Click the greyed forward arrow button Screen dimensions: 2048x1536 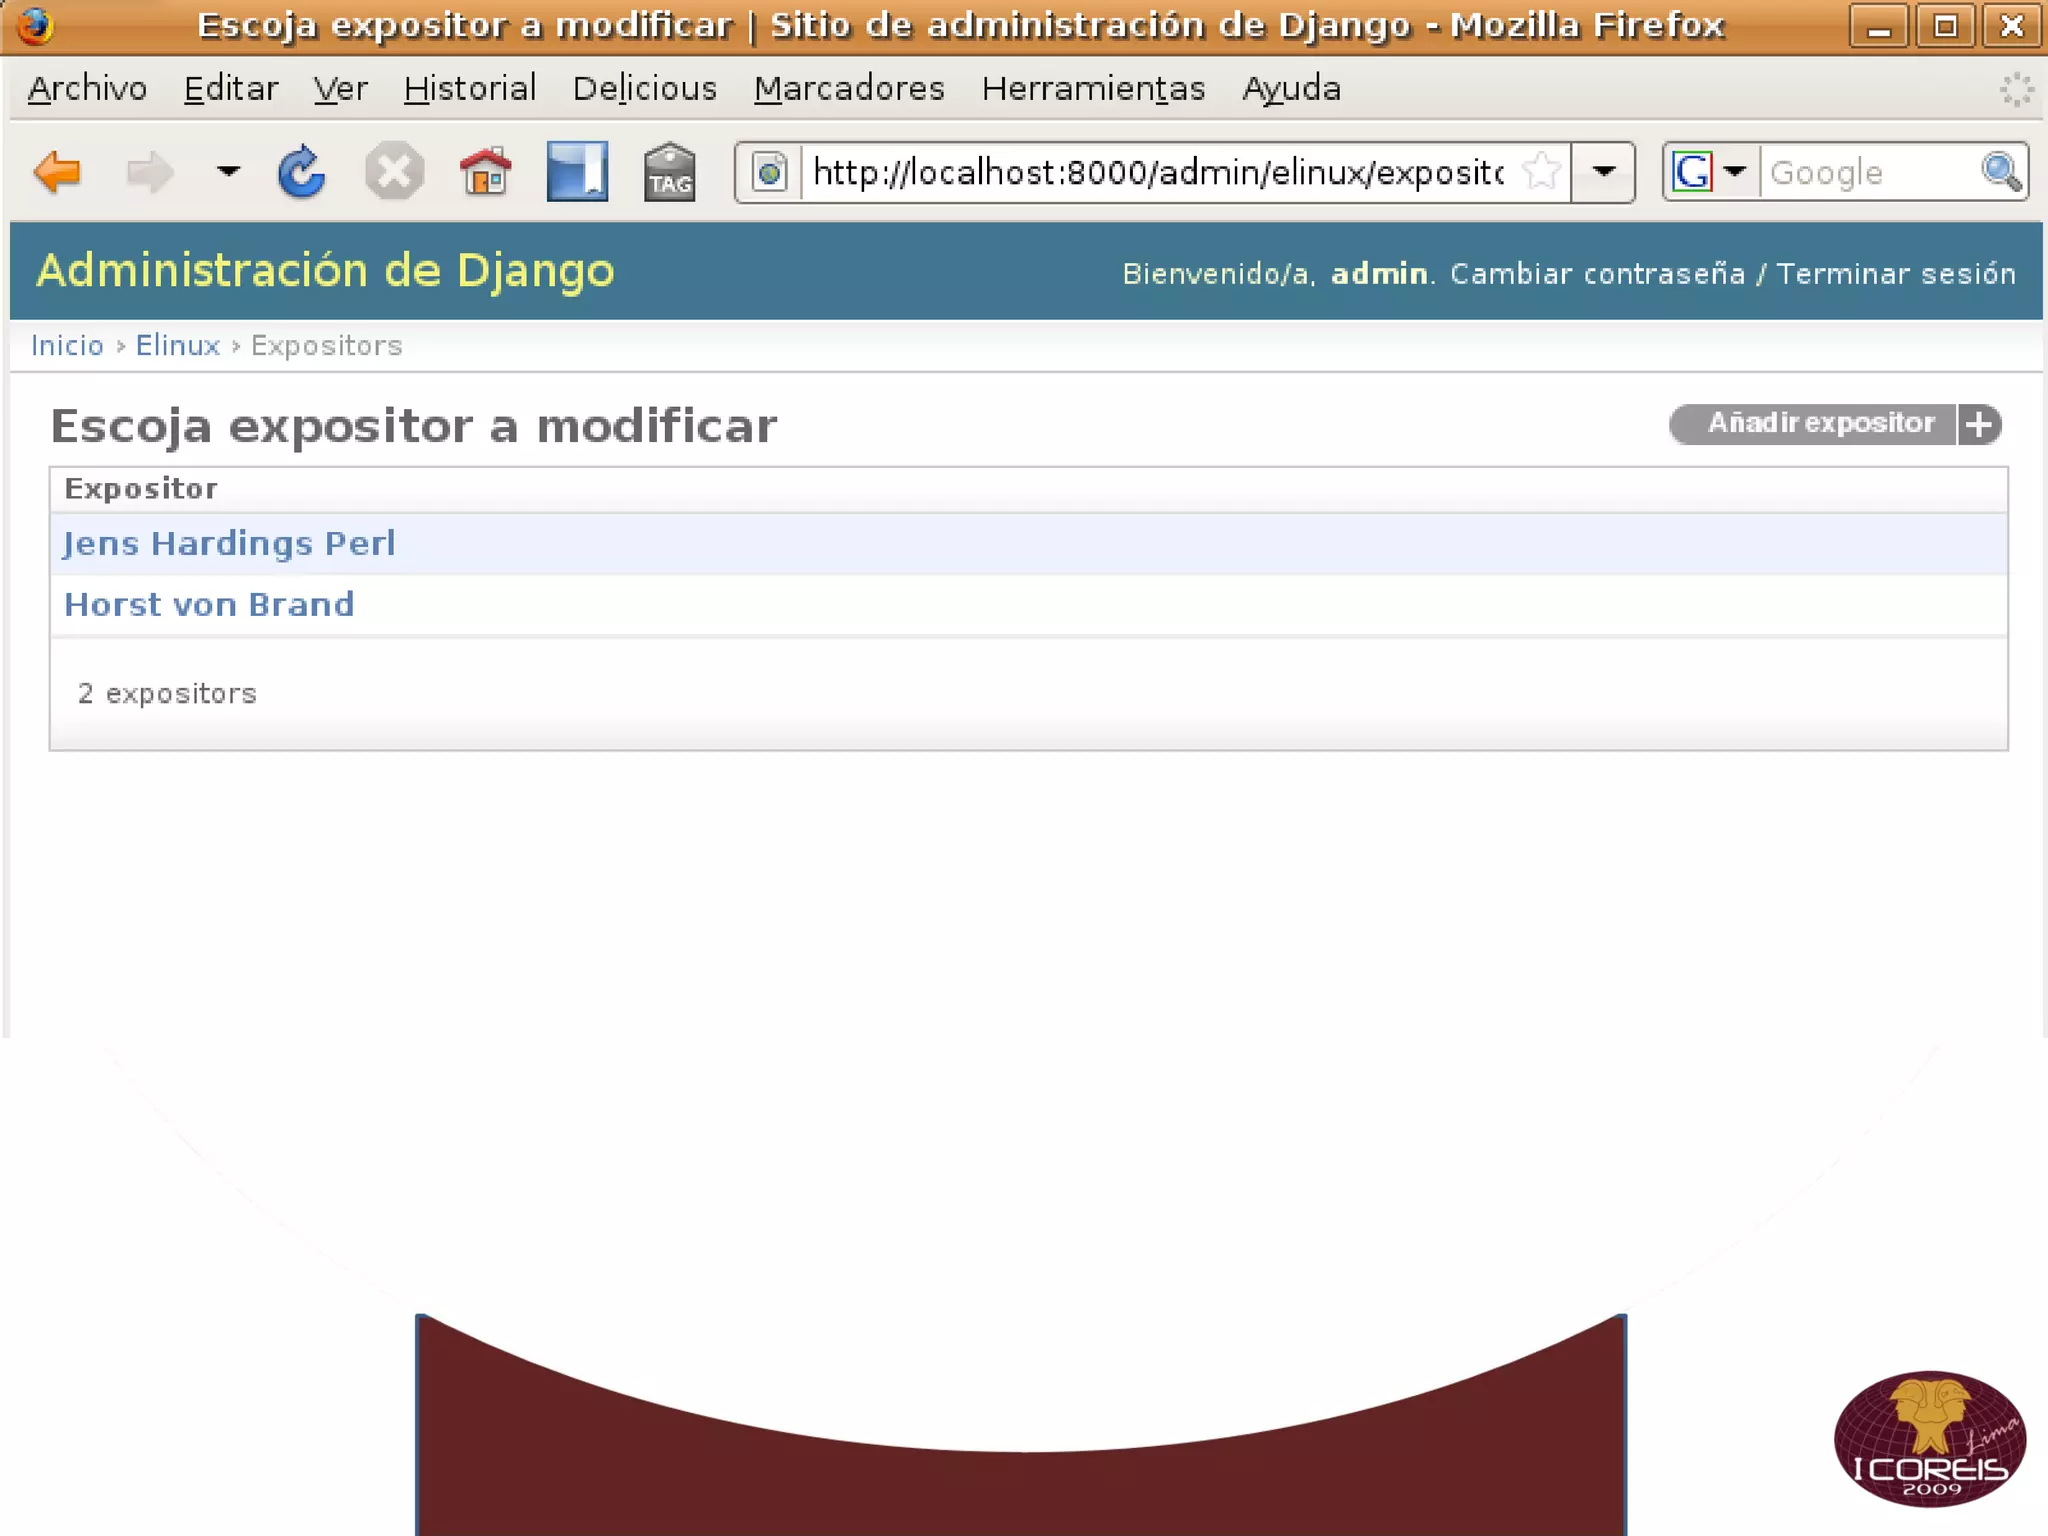(150, 172)
